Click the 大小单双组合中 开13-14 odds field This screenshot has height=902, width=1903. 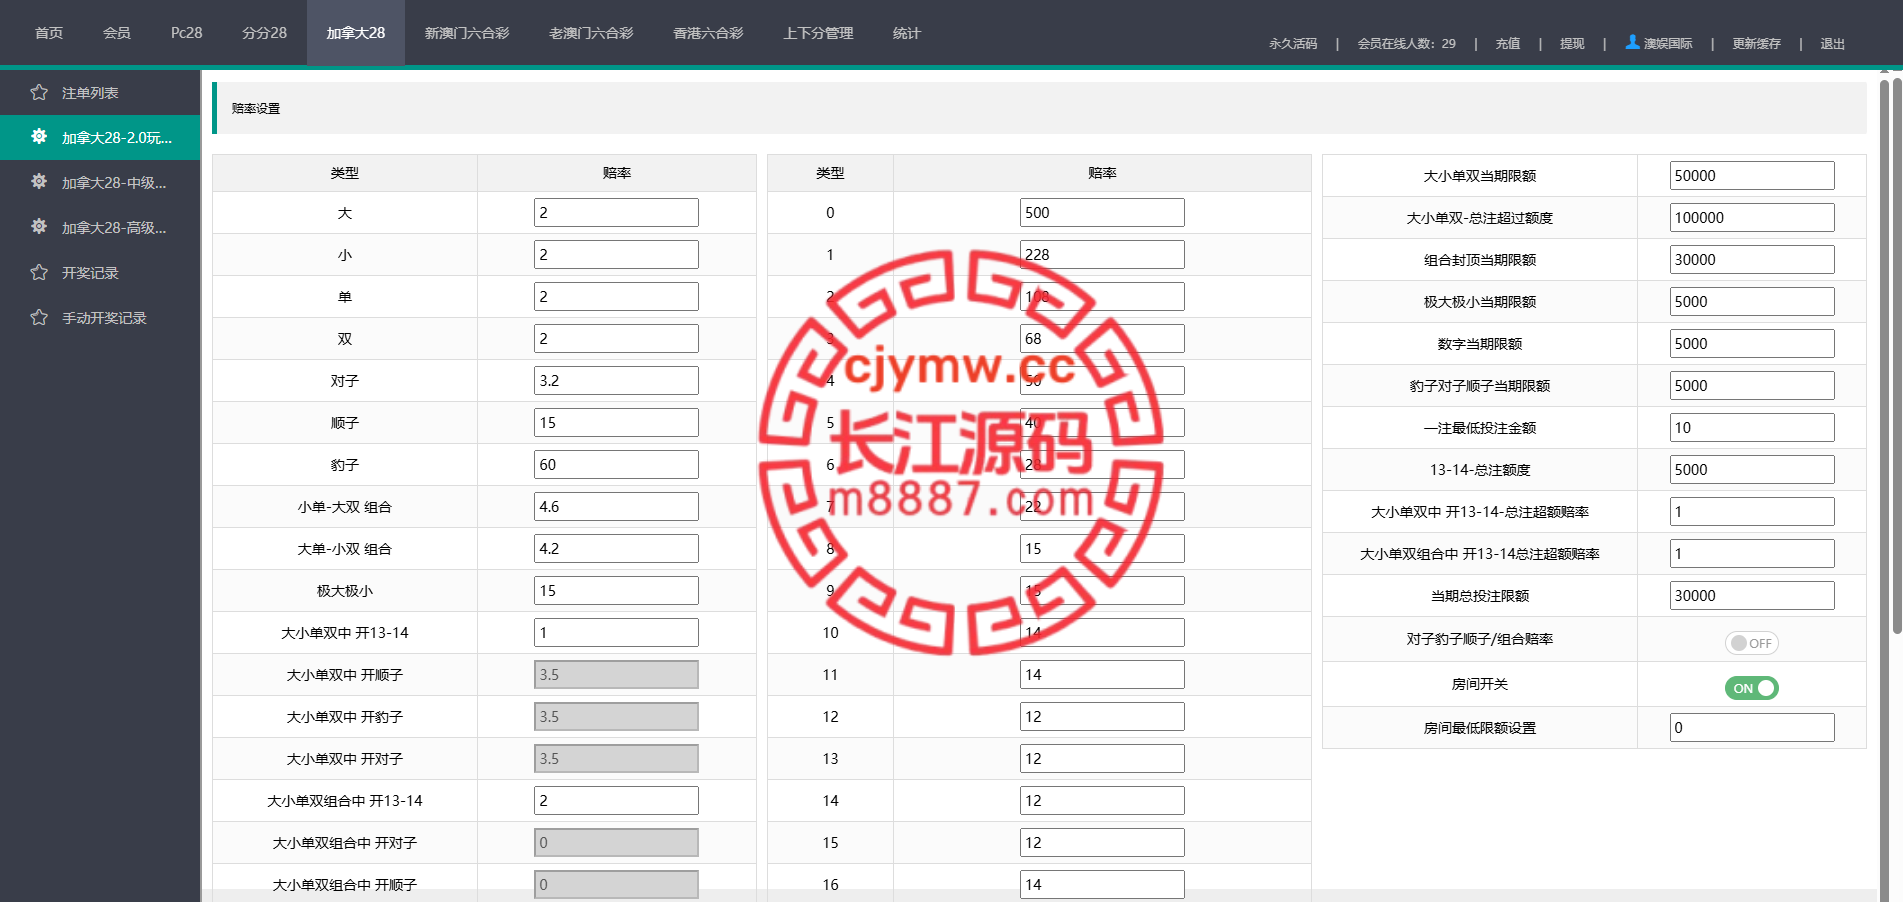click(x=616, y=800)
